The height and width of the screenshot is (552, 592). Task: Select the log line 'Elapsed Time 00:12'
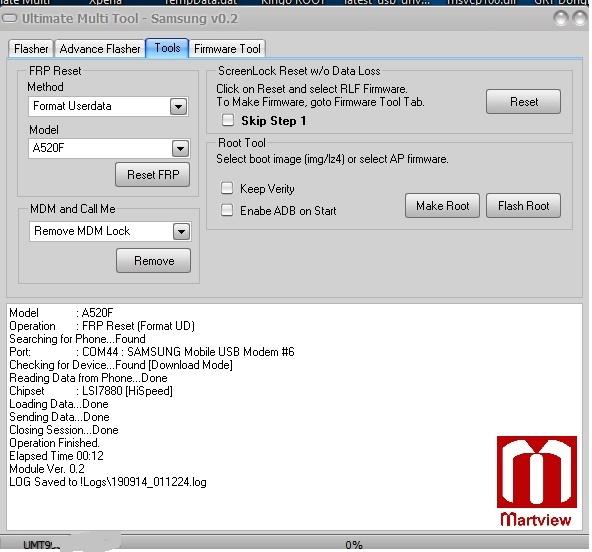56,456
